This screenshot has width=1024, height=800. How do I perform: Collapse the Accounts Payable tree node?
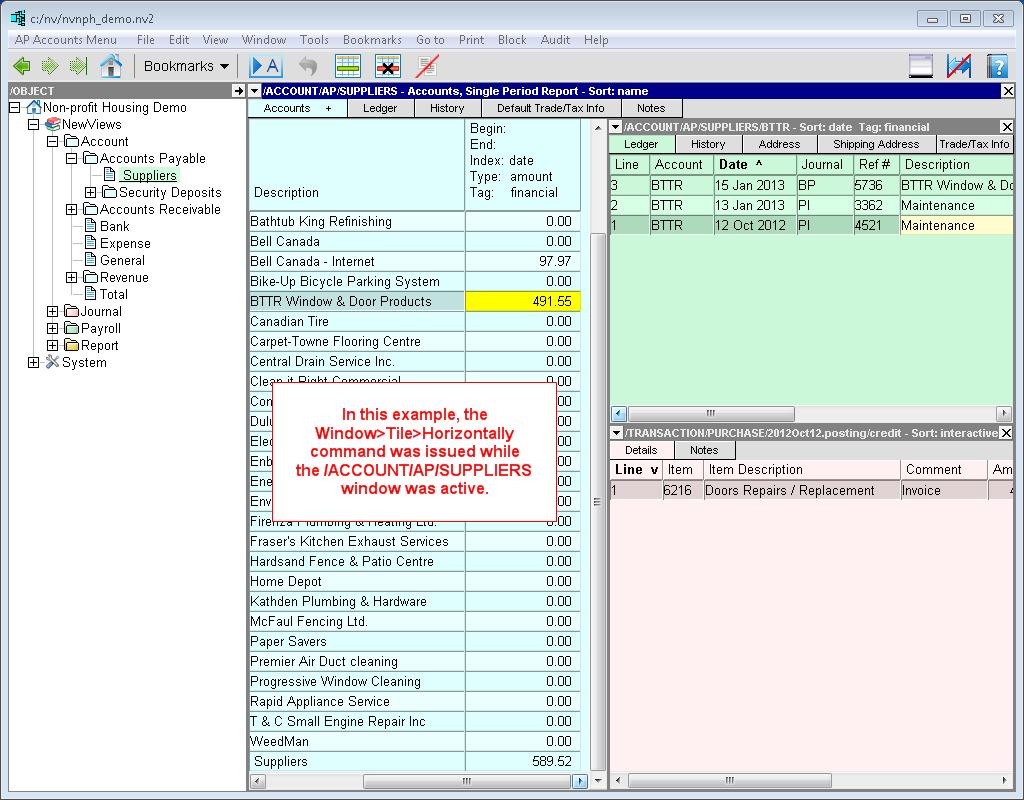[x=72, y=159]
